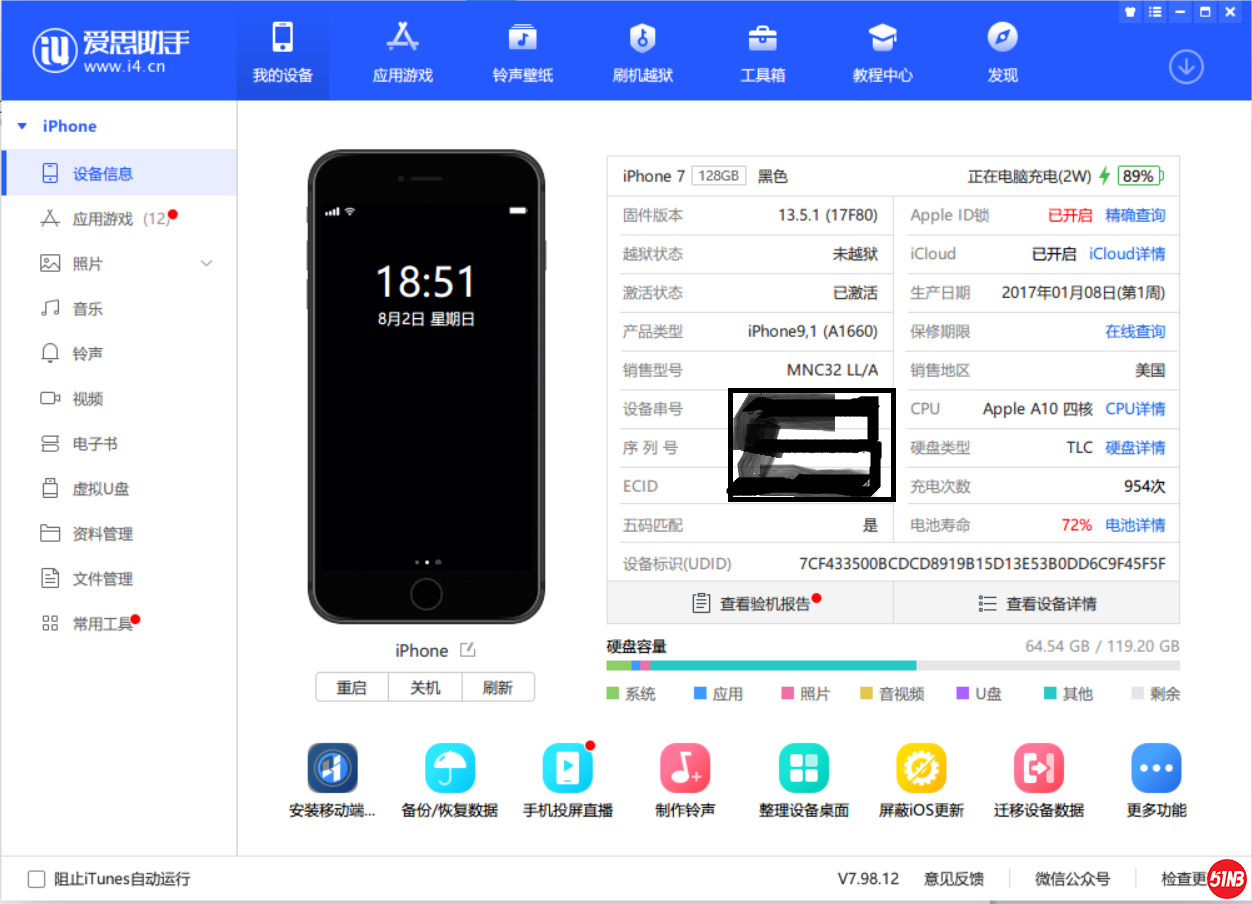Screen dimensions: 1252x904
Task: Click the edit device name pencil icon
Action: [x=467, y=650]
